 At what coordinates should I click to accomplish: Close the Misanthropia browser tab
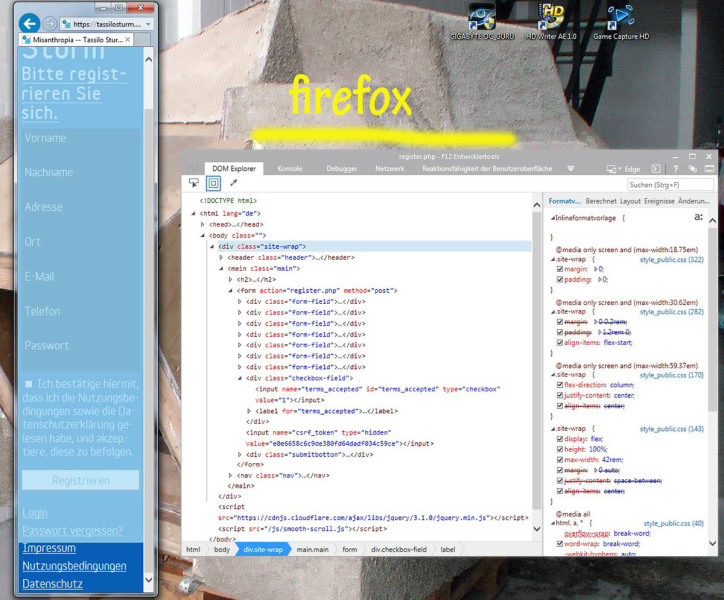coord(128,39)
